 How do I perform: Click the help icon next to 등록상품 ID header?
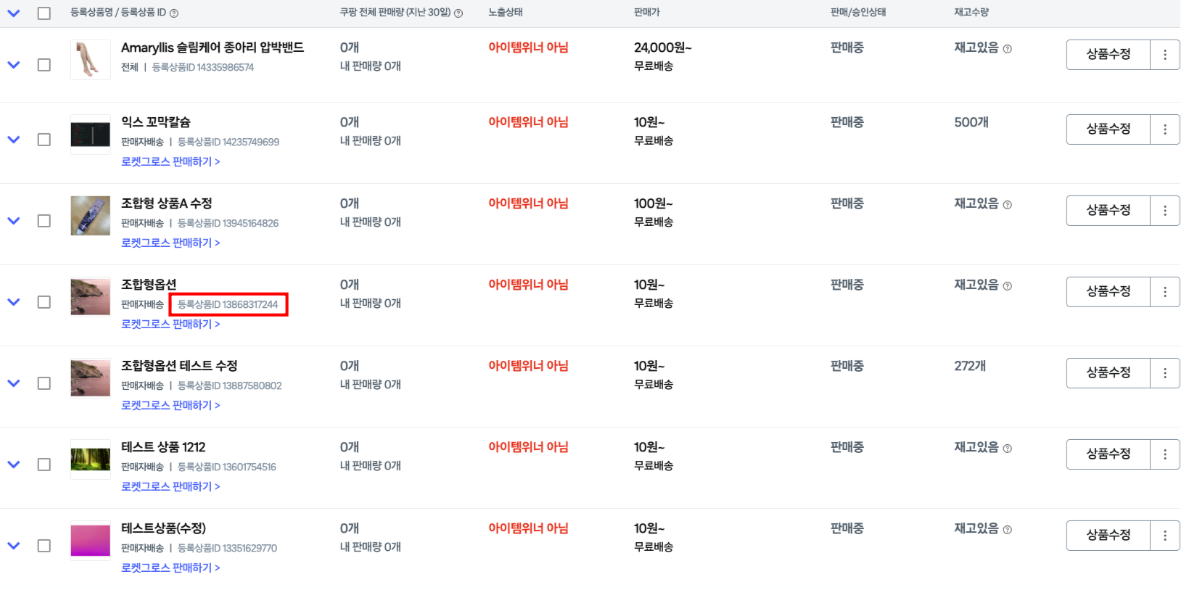point(175,14)
